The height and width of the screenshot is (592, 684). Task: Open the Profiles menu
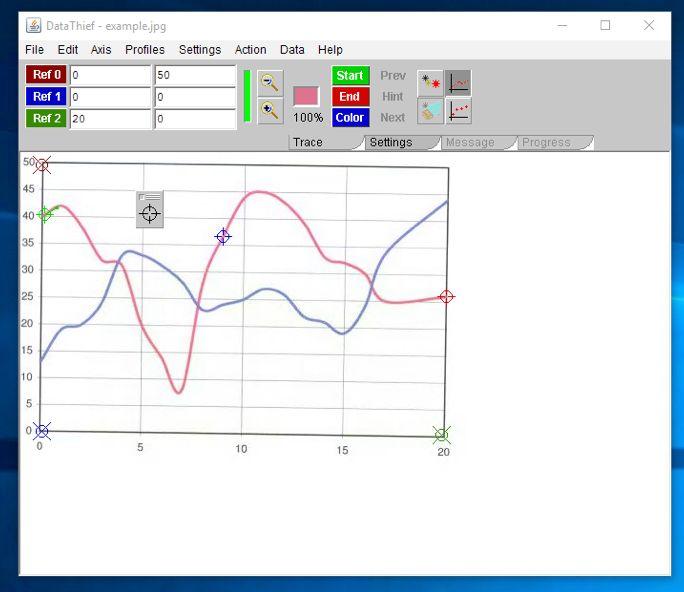145,50
